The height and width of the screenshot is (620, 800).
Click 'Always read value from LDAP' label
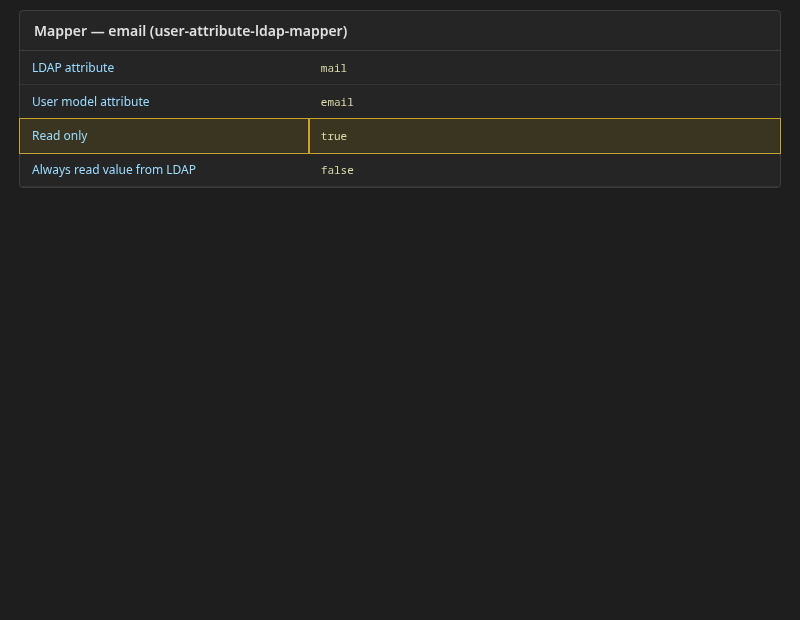[114, 170]
